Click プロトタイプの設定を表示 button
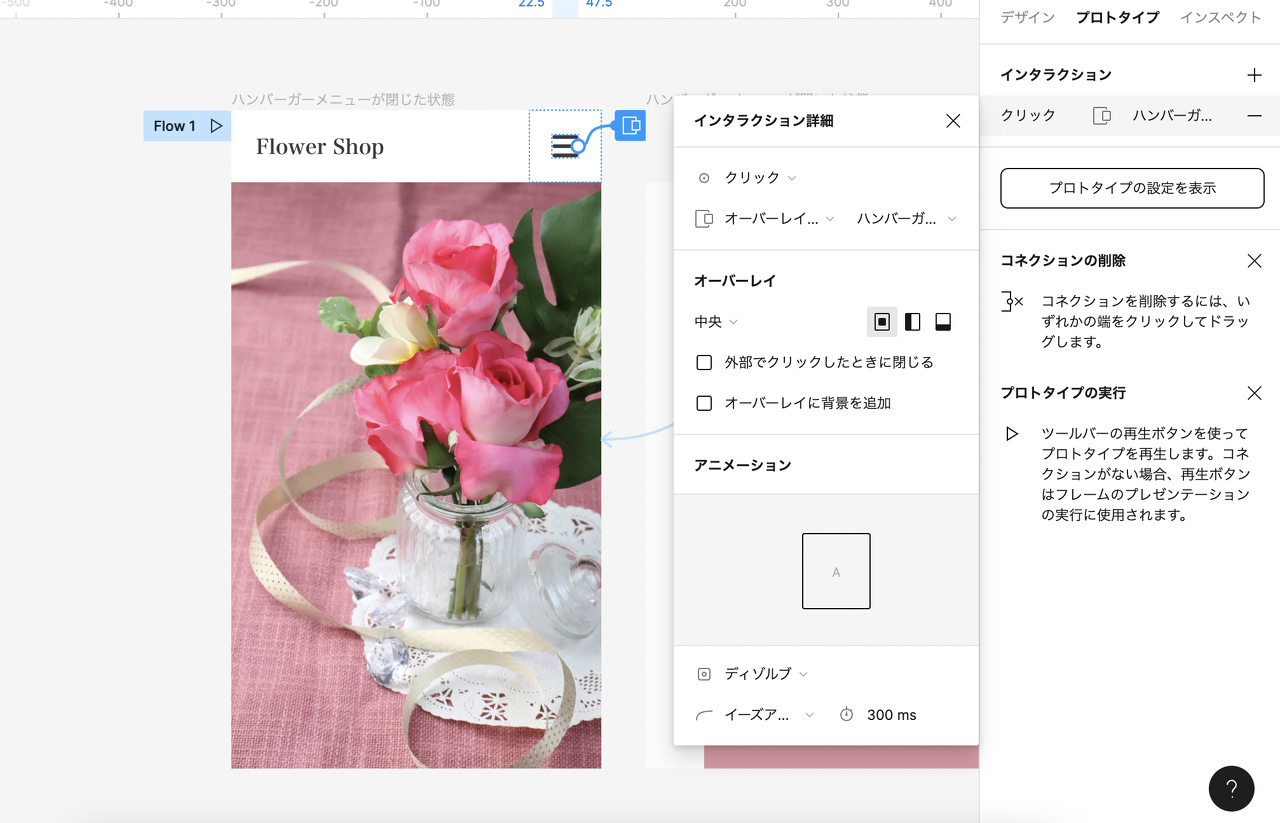Viewport: 1280px width, 823px height. pyautogui.click(x=1124, y=188)
